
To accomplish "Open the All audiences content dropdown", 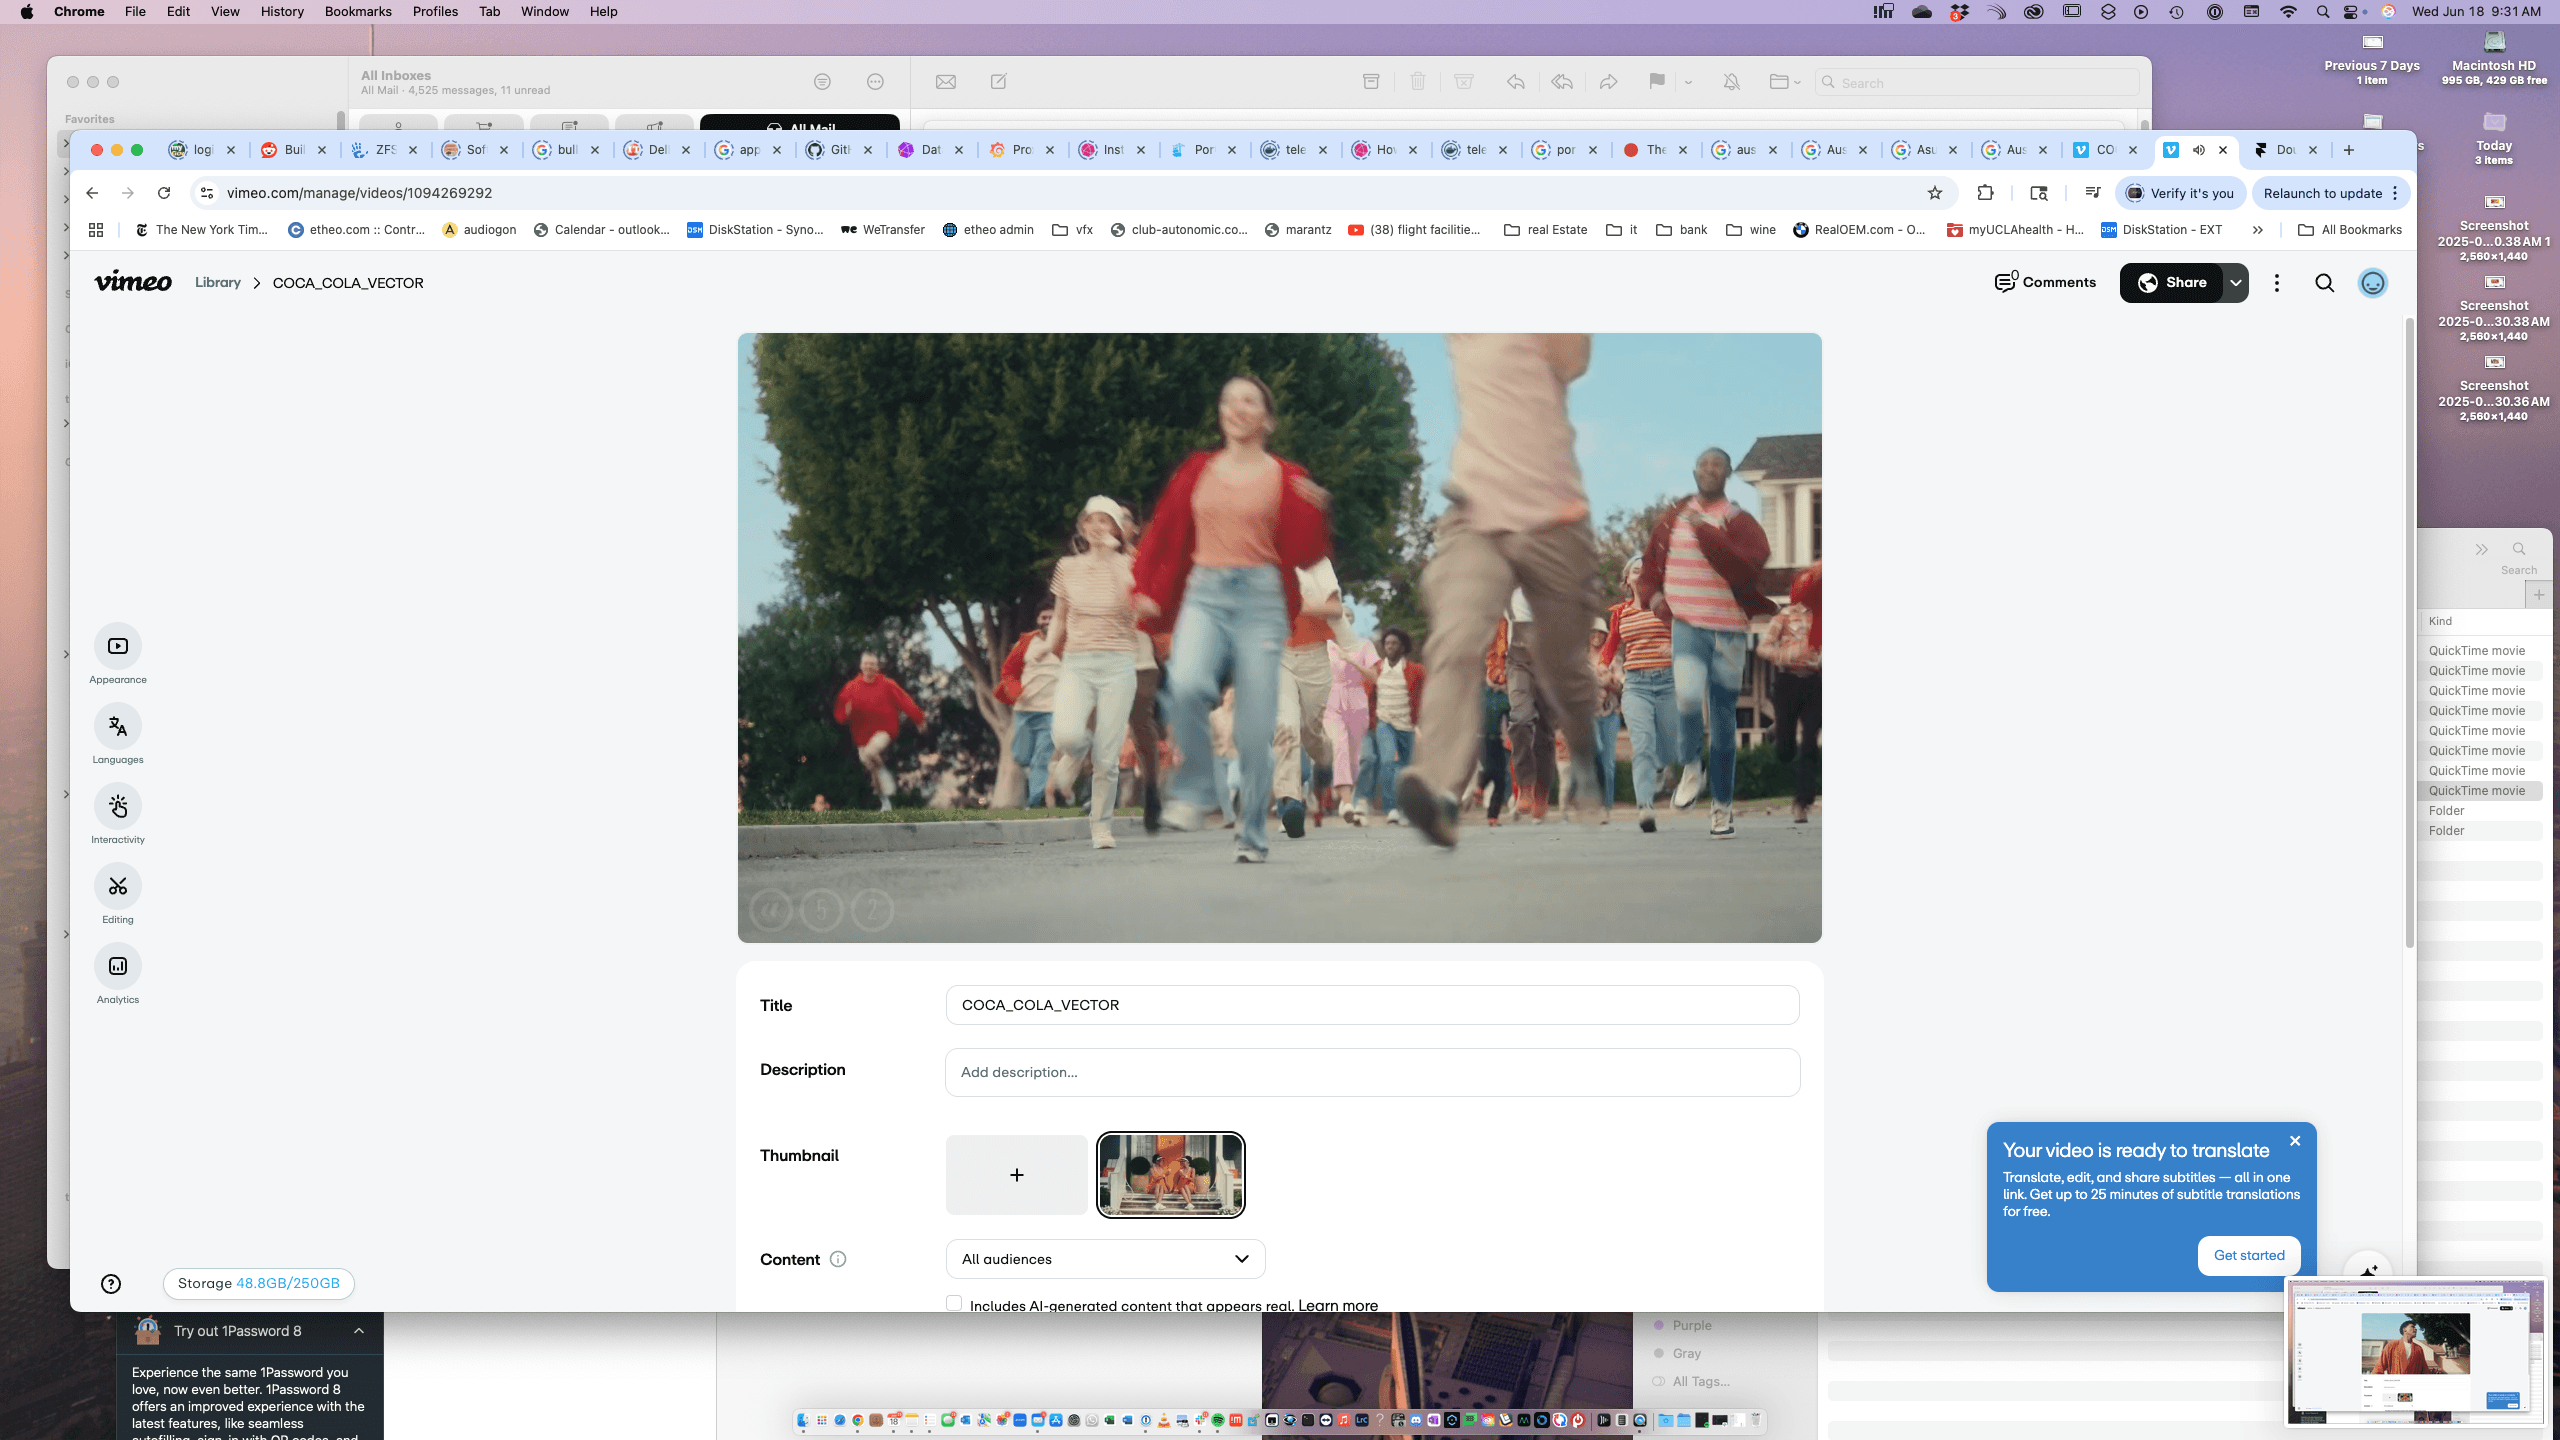I will coord(1105,1259).
